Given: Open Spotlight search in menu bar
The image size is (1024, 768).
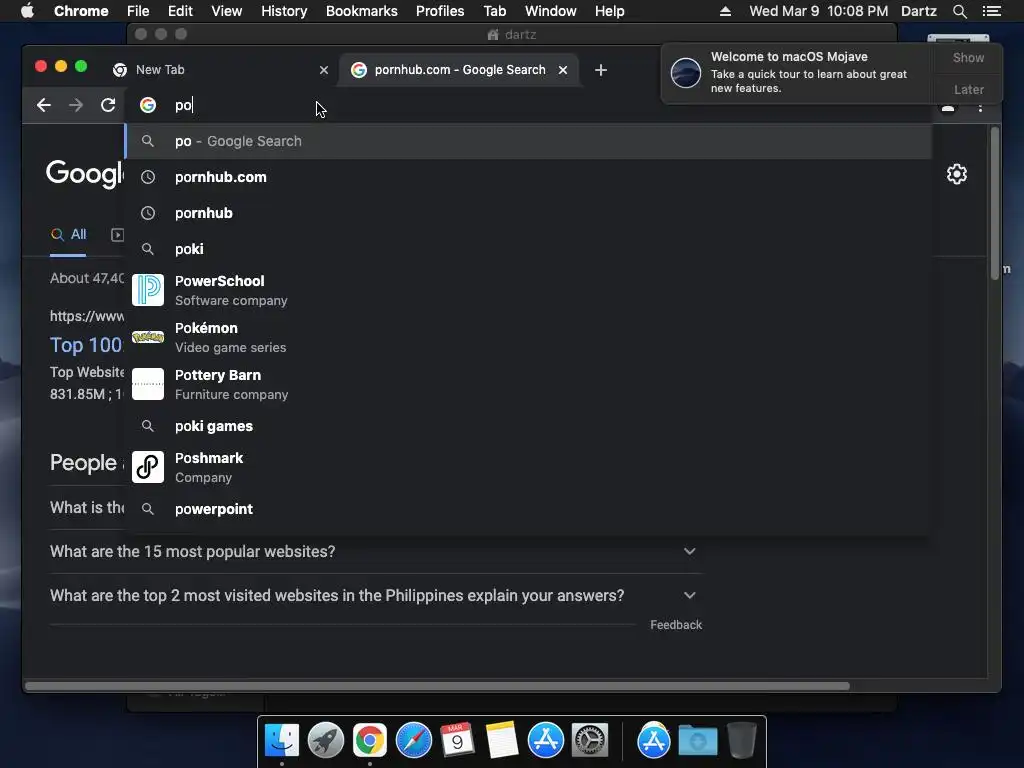Looking at the screenshot, I should coord(959,11).
